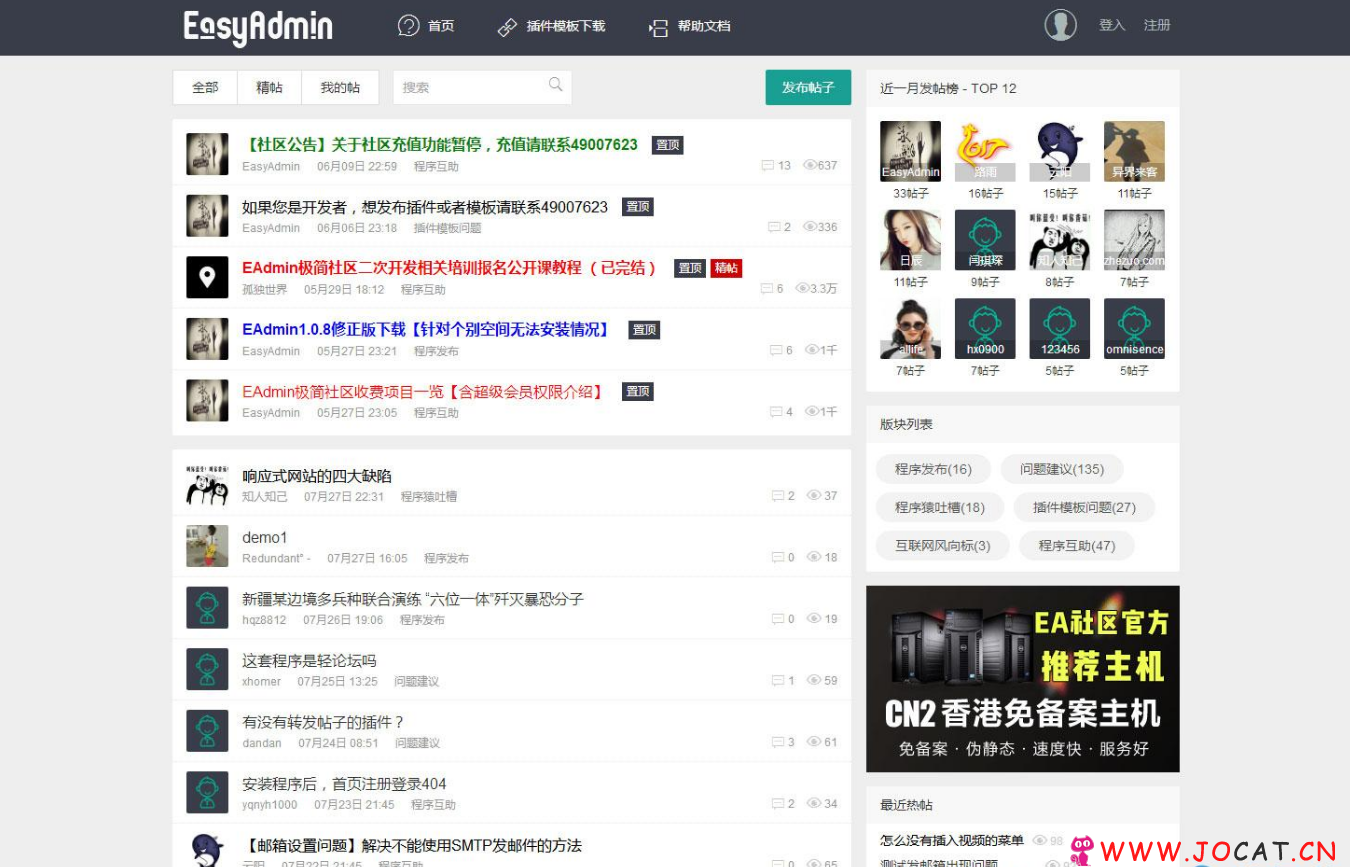The image size is (1350, 867).
Task: Select the 全部 tab
Action: [x=205, y=87]
